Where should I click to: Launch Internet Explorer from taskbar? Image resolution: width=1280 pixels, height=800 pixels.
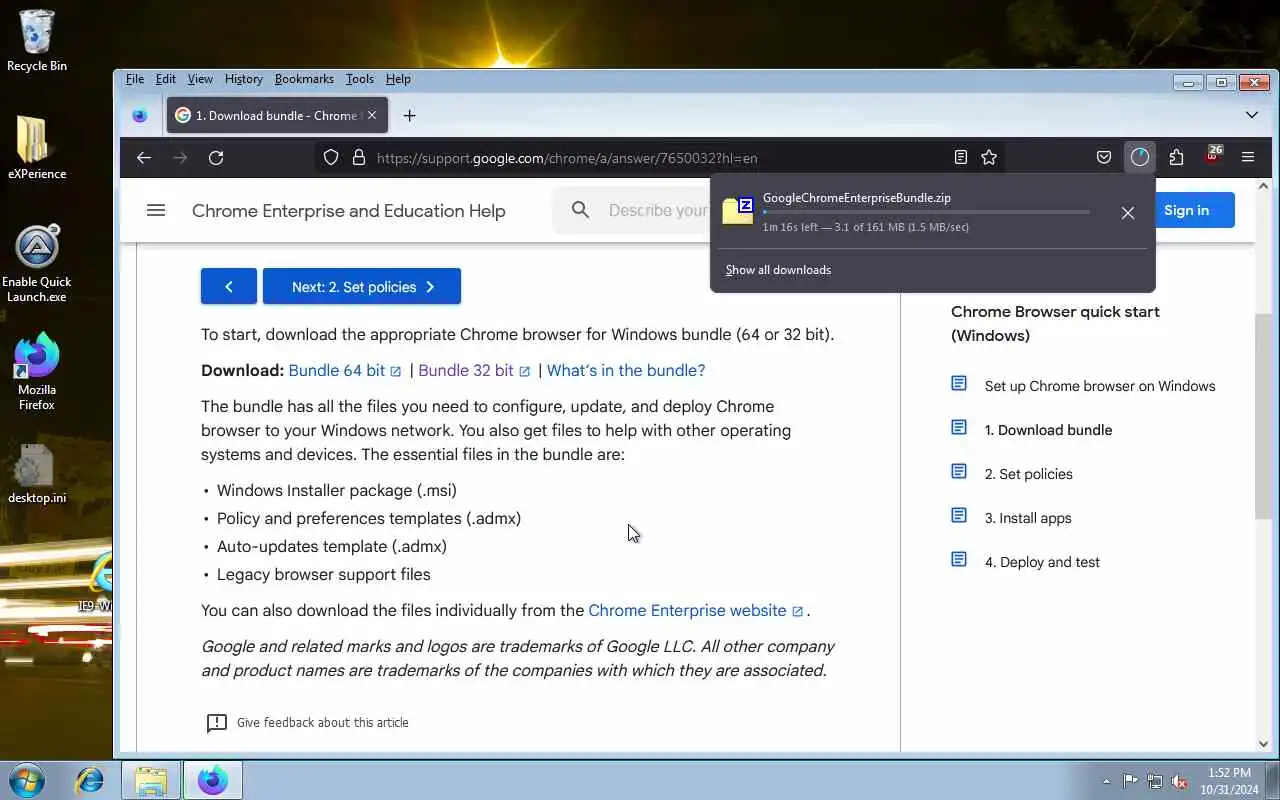click(x=89, y=780)
